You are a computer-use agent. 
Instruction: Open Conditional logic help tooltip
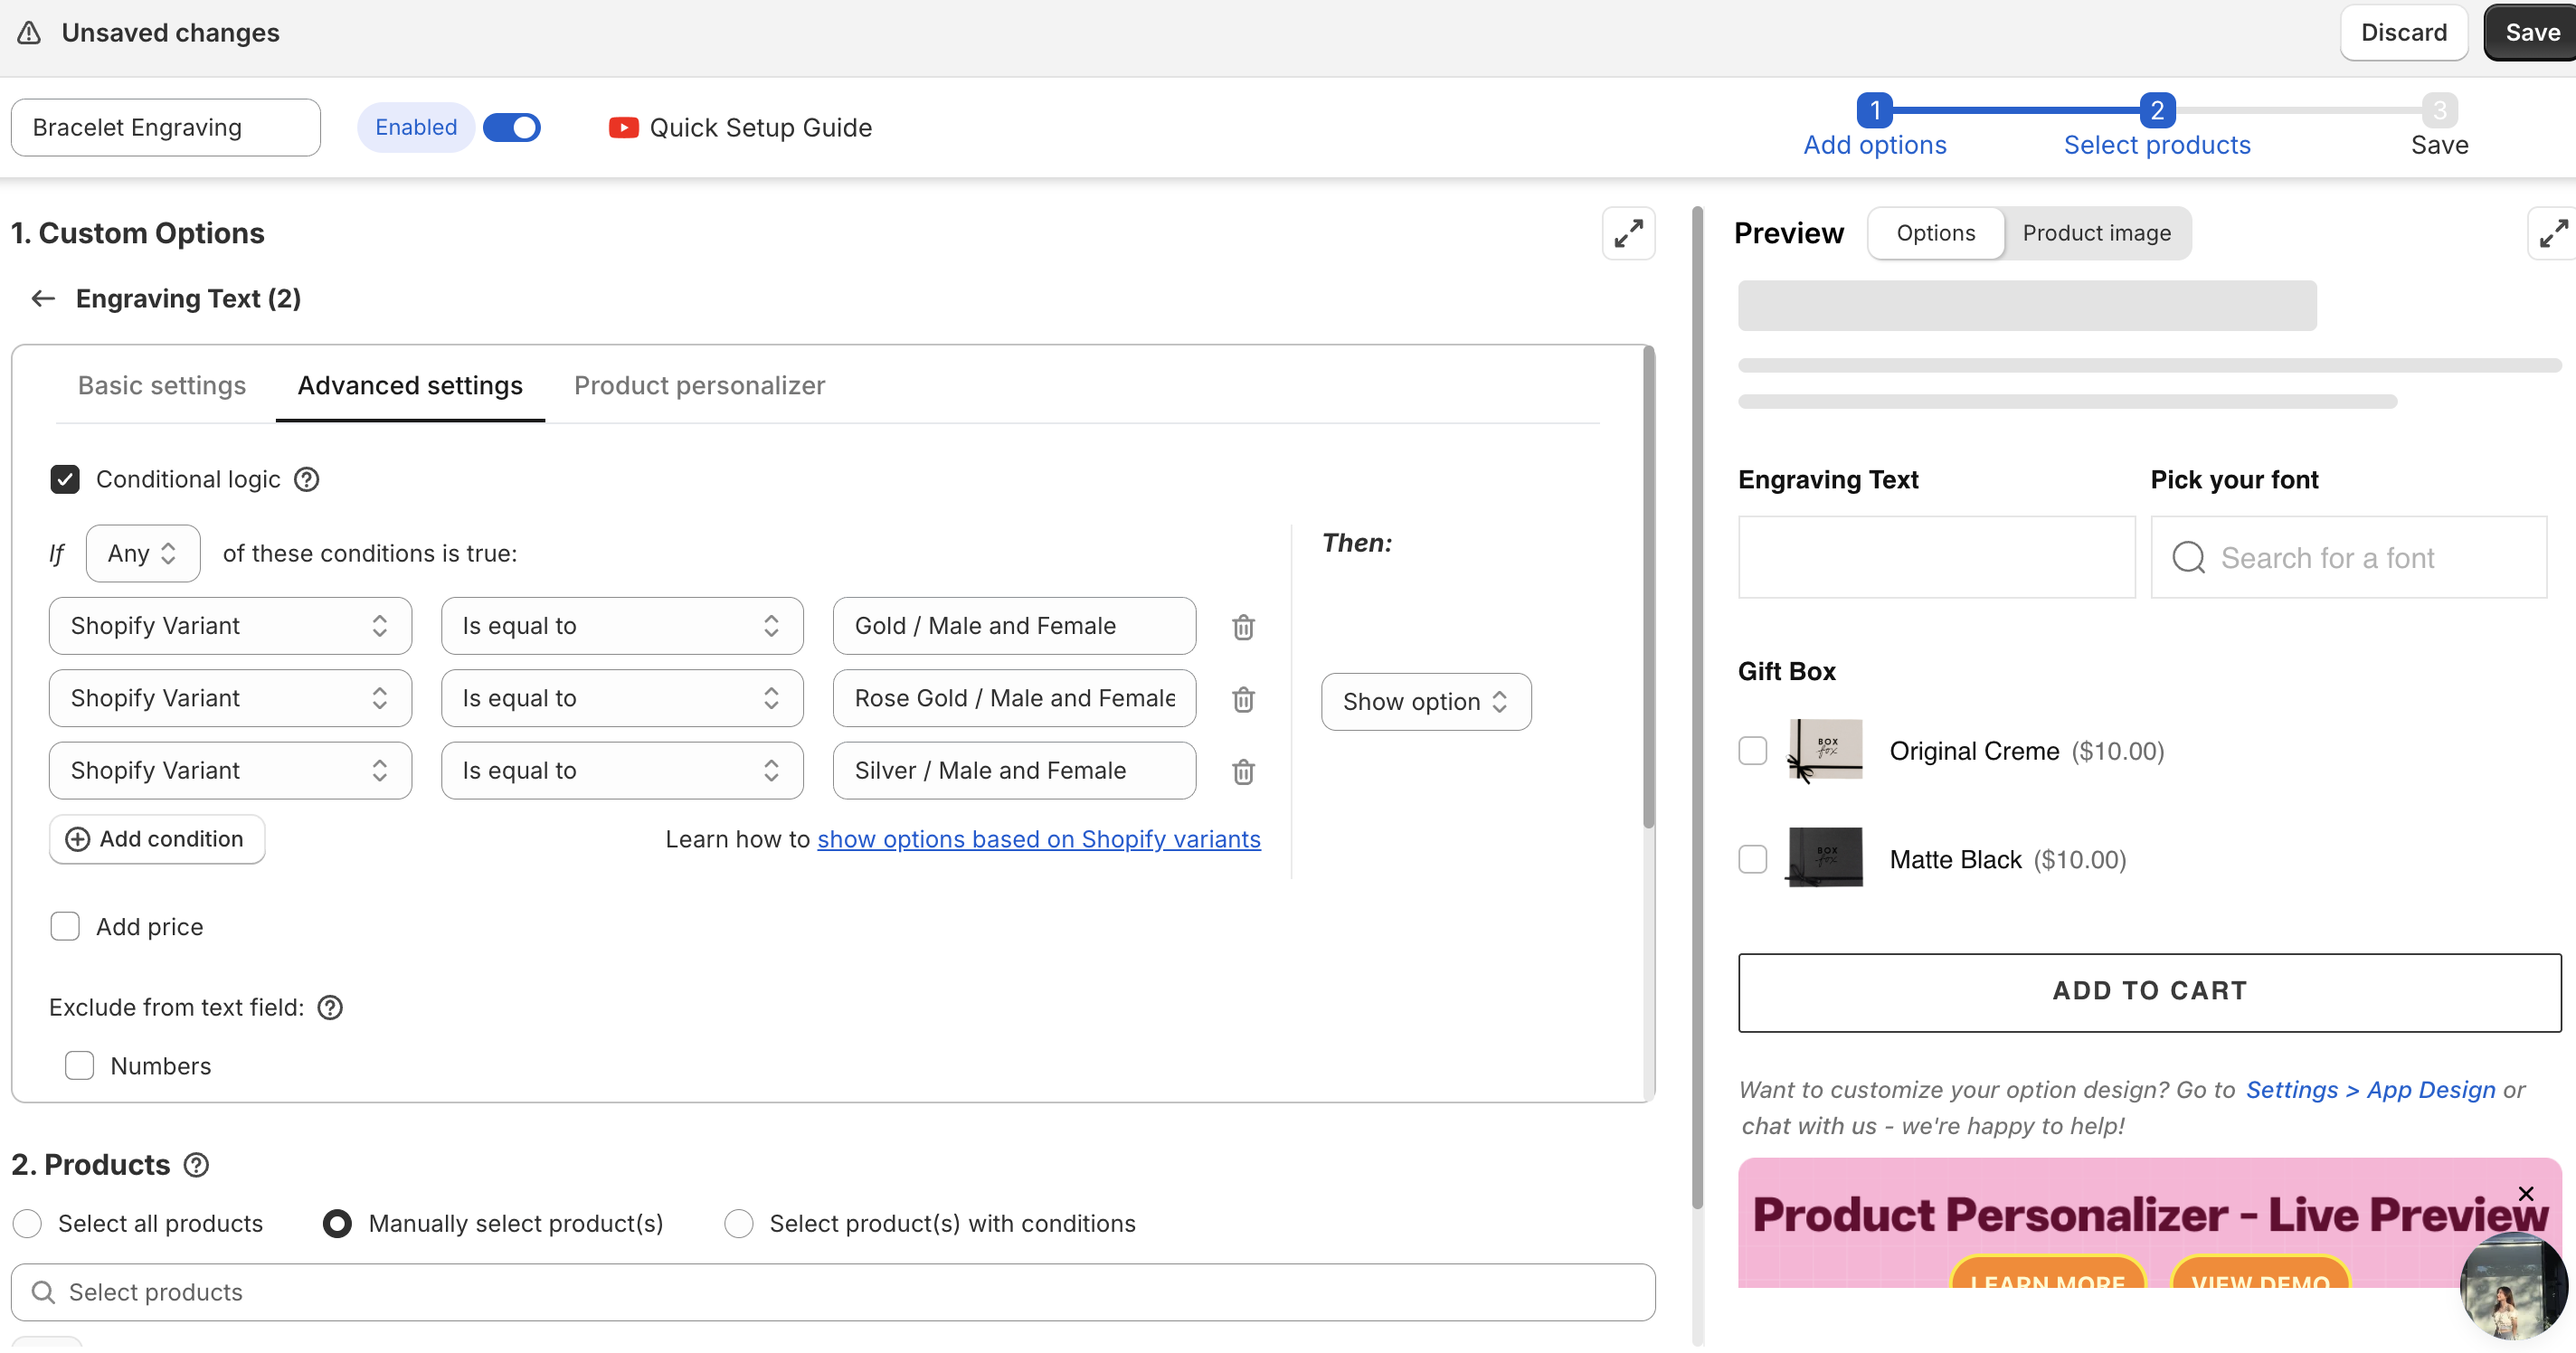tap(307, 479)
